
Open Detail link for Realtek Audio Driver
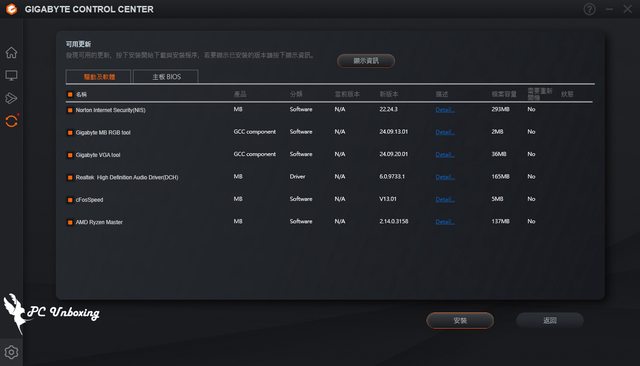(x=445, y=177)
